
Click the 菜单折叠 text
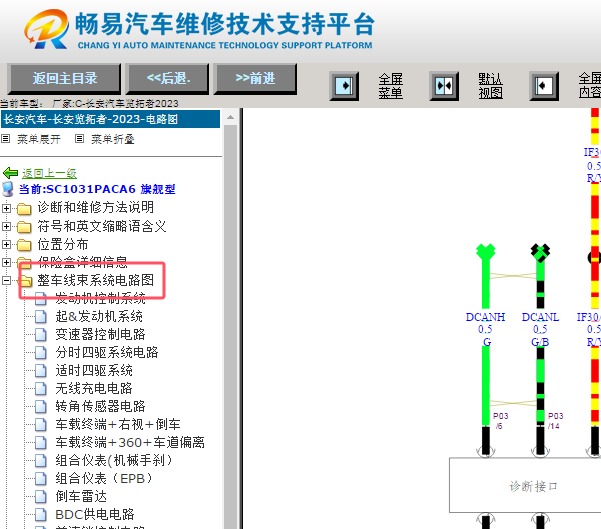tap(113, 139)
